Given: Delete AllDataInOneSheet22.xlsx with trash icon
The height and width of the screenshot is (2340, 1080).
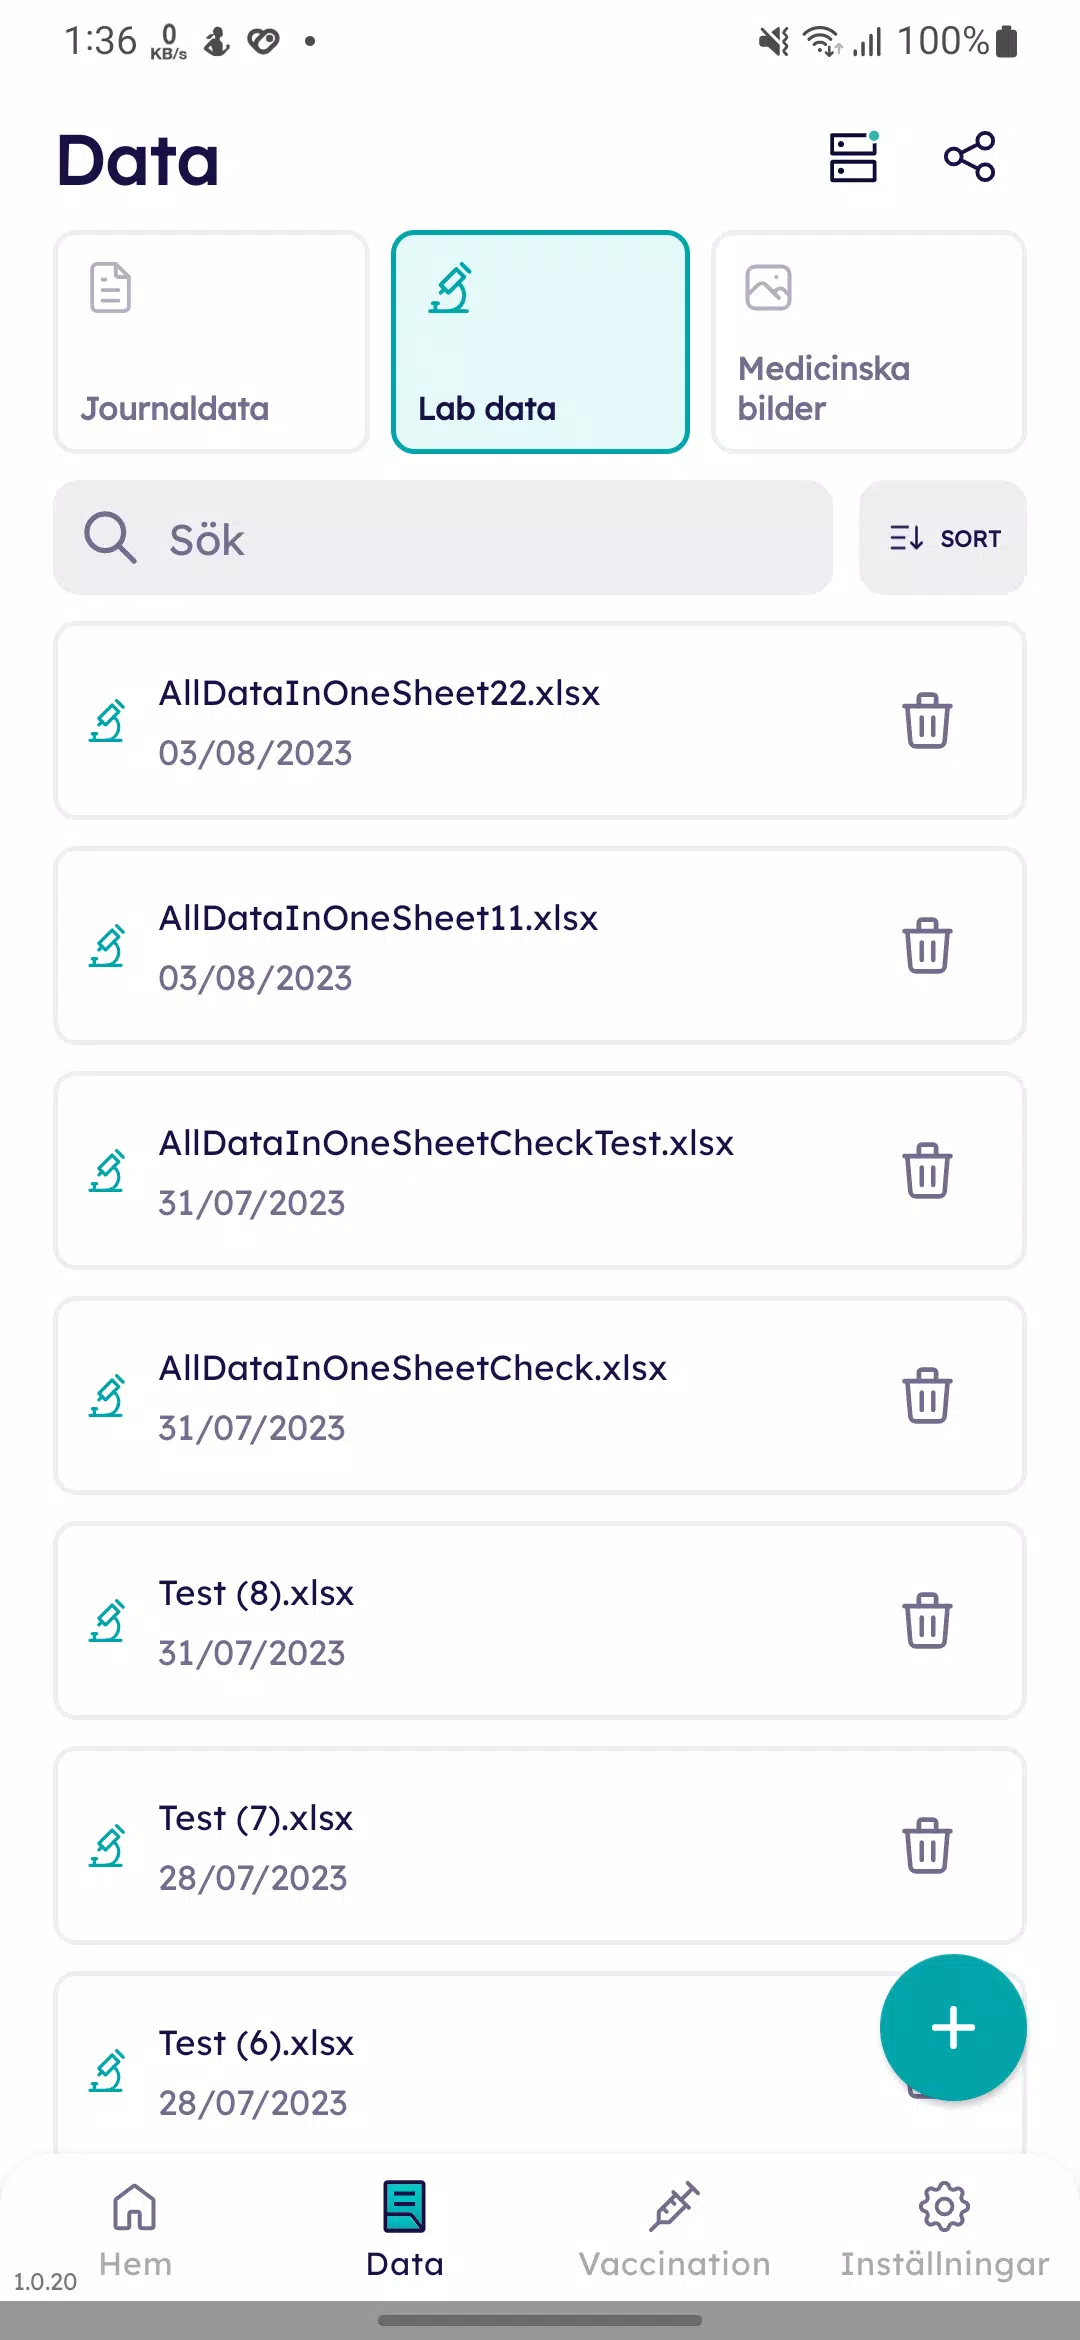Looking at the screenshot, I should [x=927, y=720].
